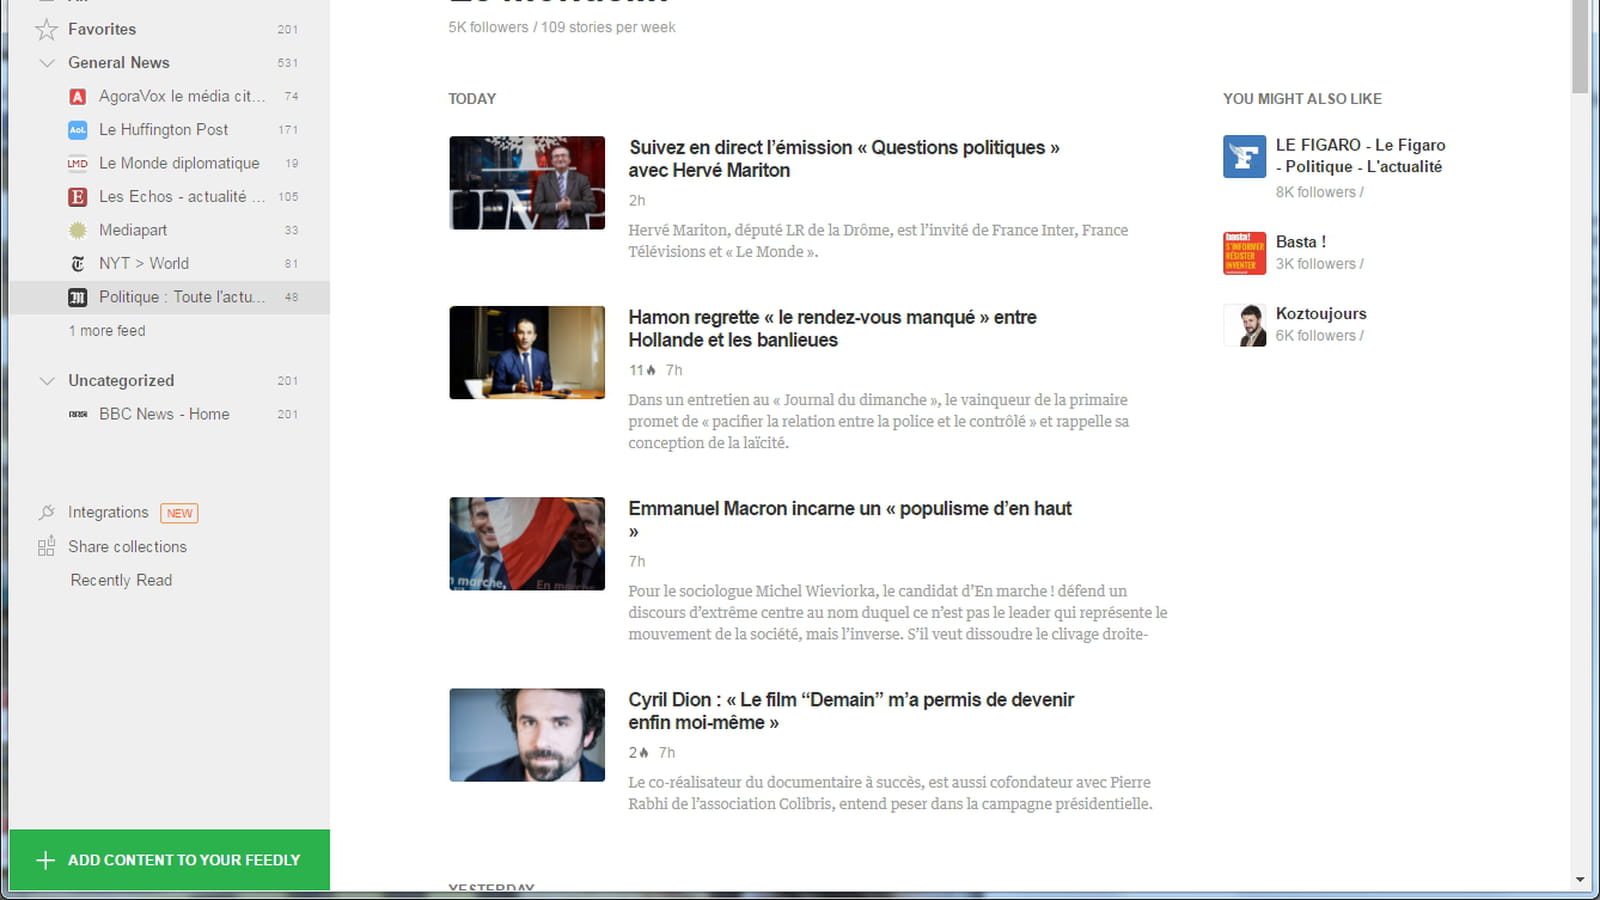1600x900 pixels.
Task: Open LE FIGARO - Politique suggested feed
Action: 1360,156
